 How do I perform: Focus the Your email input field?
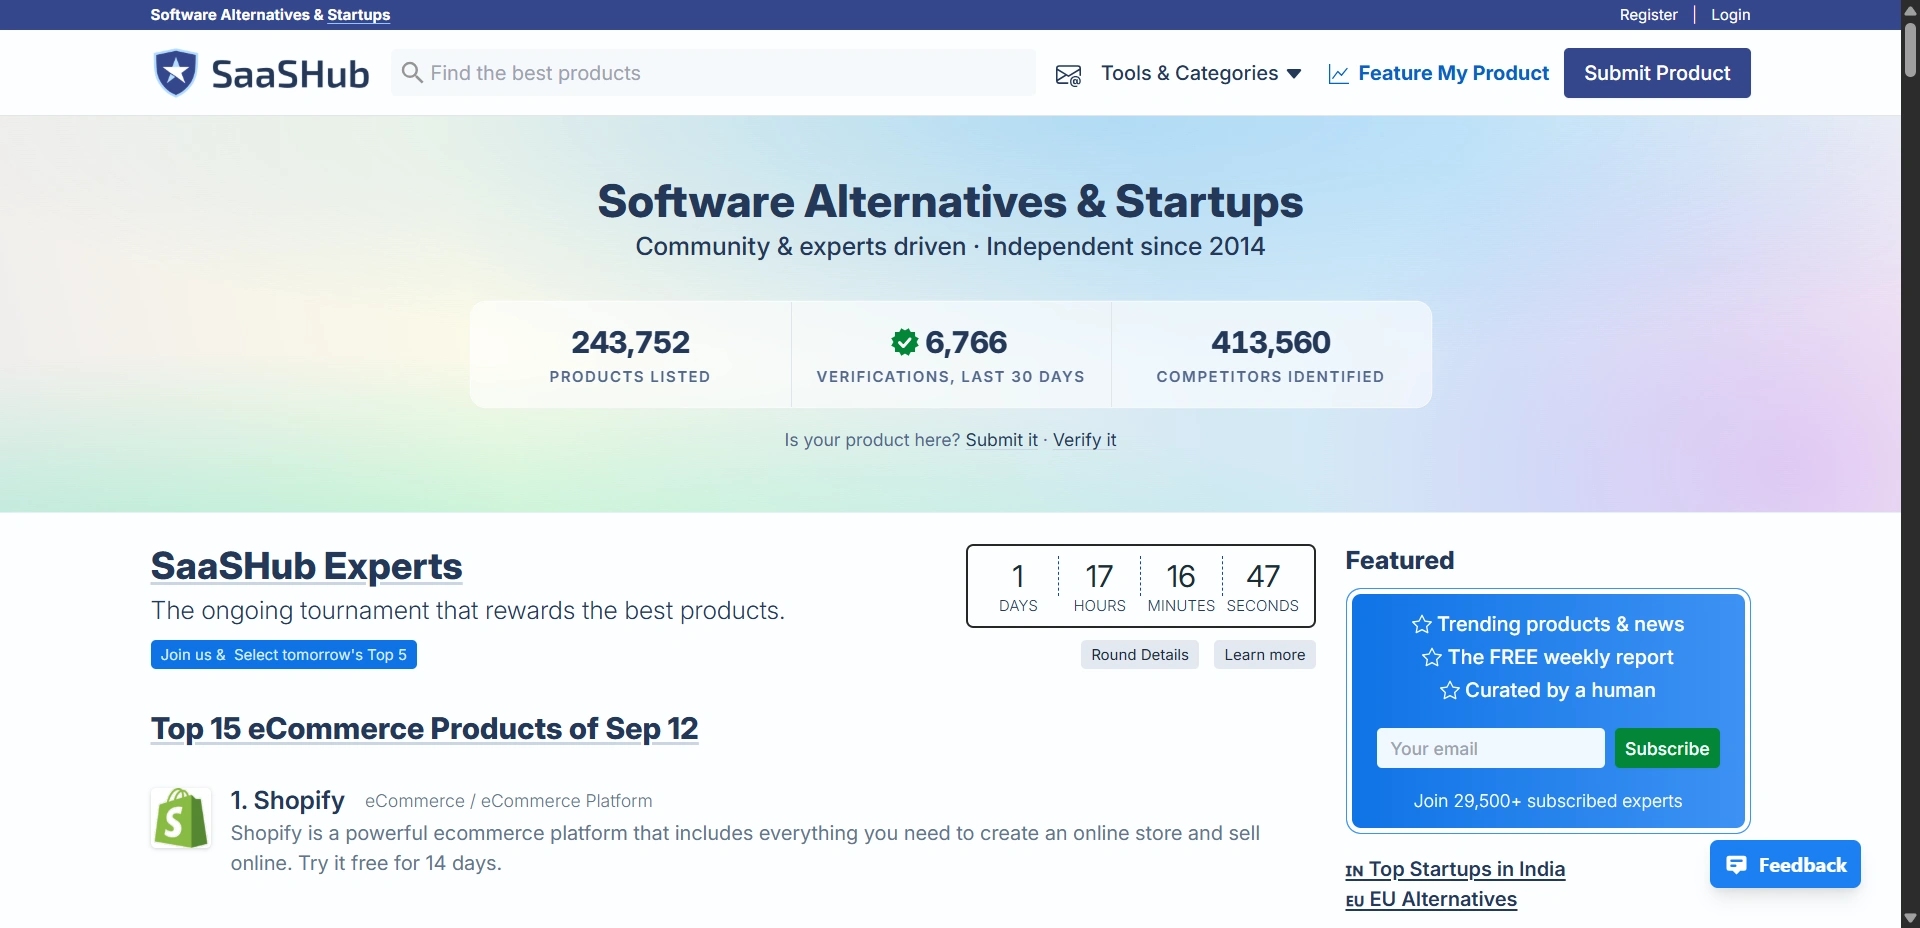1491,749
